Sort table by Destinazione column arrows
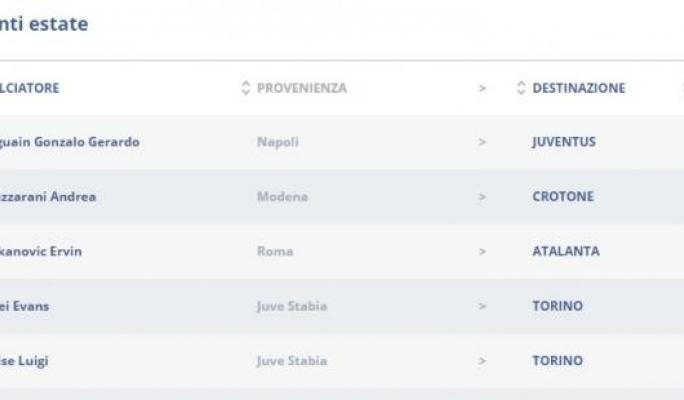This screenshot has width=684, height=400. coord(521,88)
